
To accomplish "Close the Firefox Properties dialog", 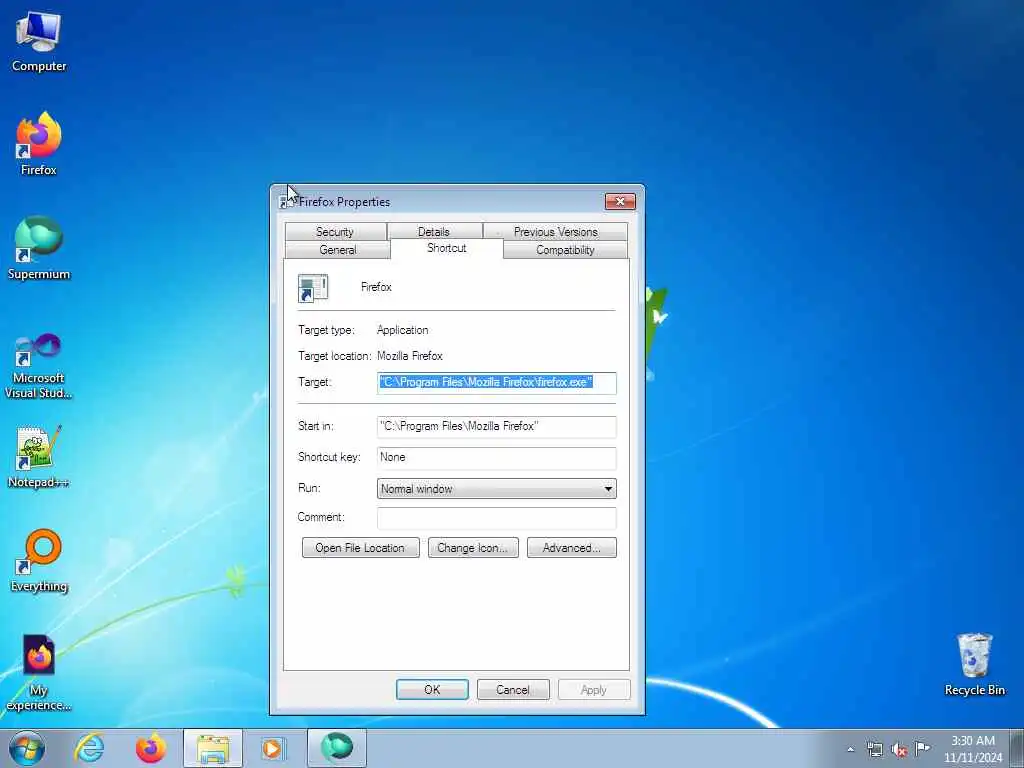I will (620, 202).
